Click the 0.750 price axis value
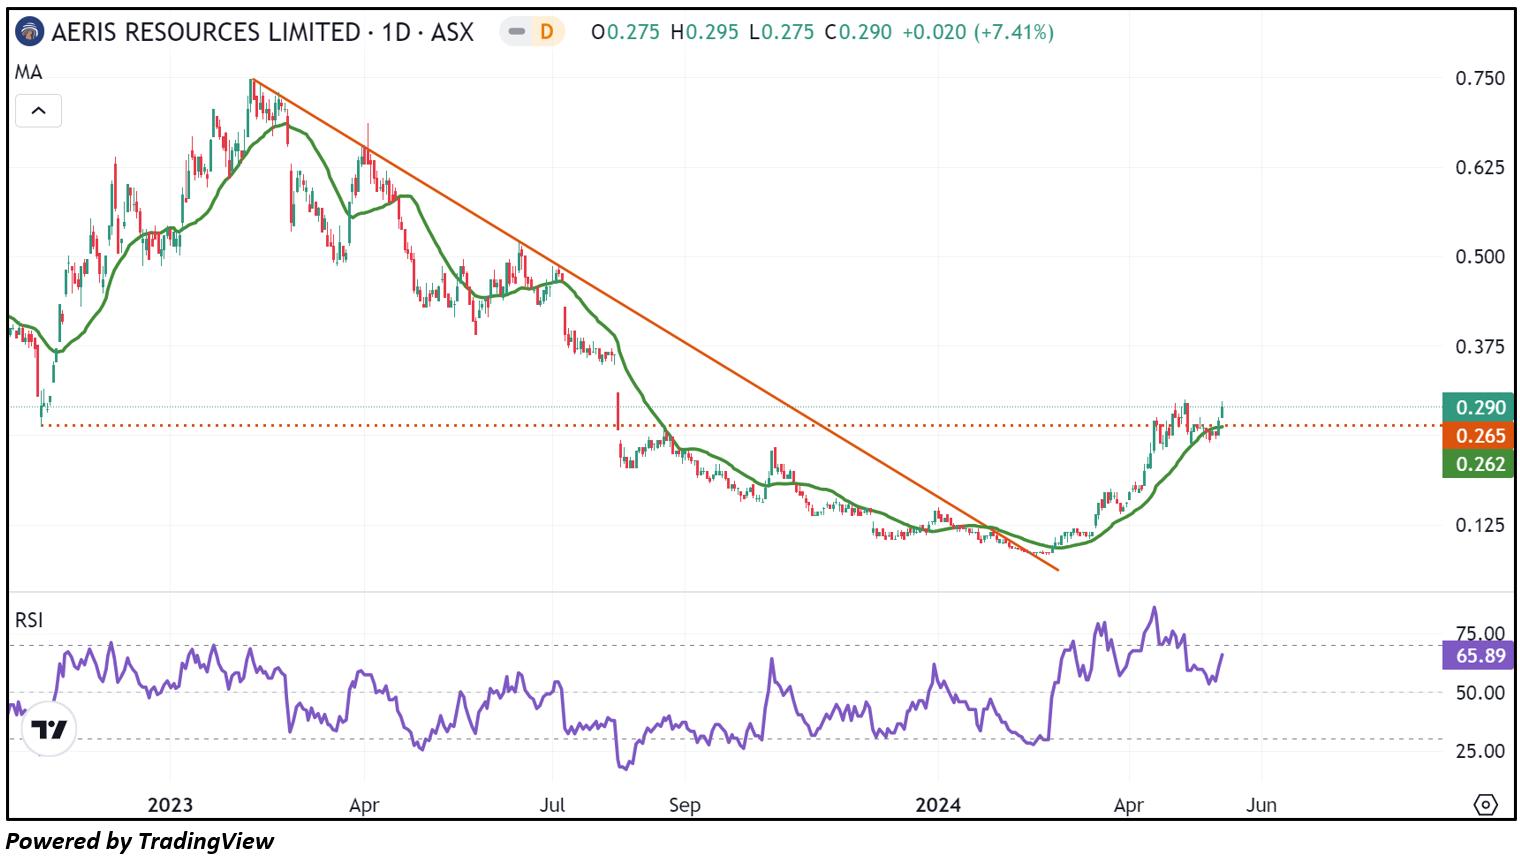1520x857 pixels. point(1480,78)
